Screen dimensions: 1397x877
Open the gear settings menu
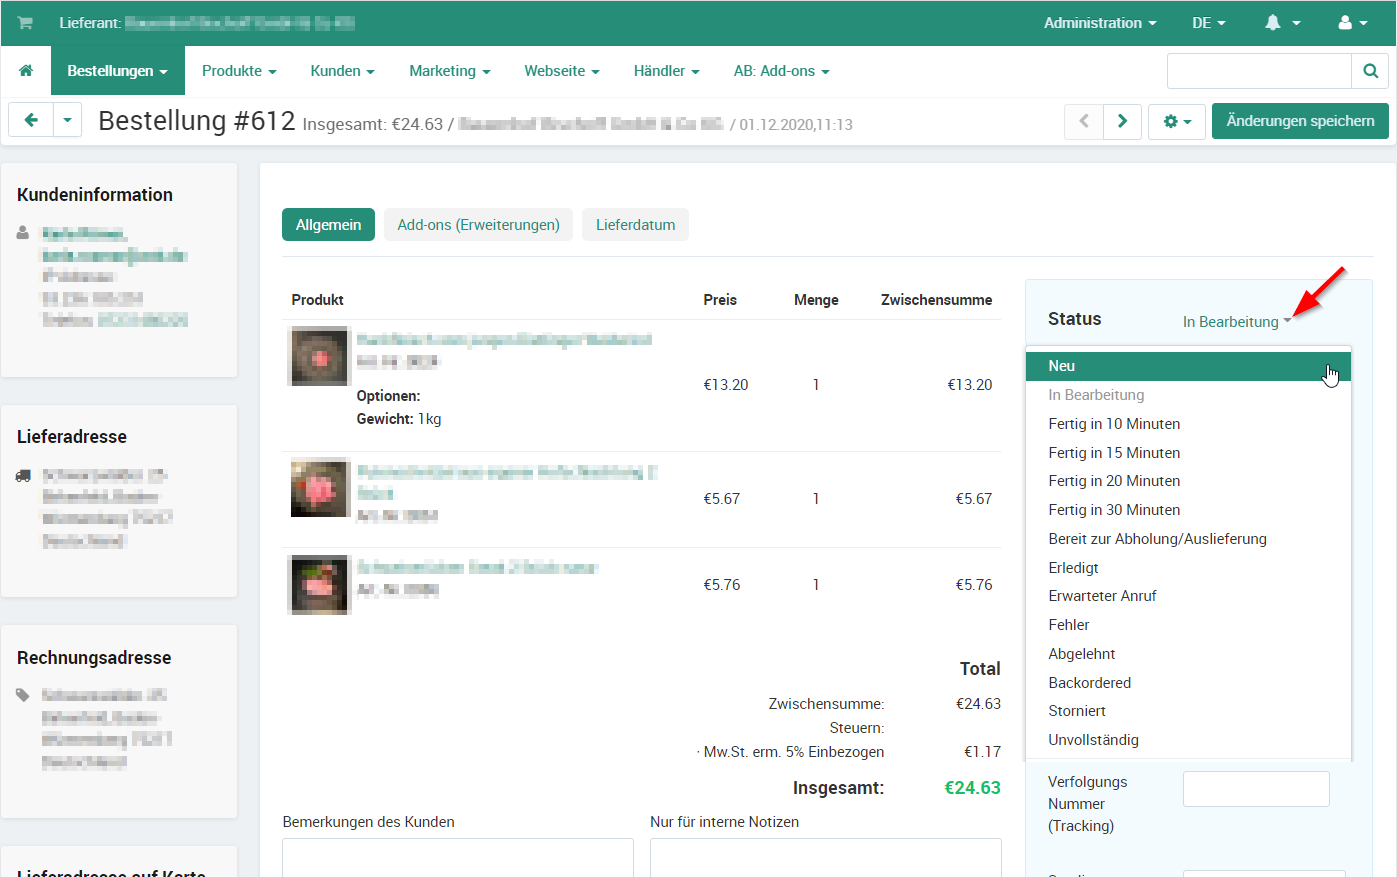click(x=1177, y=121)
